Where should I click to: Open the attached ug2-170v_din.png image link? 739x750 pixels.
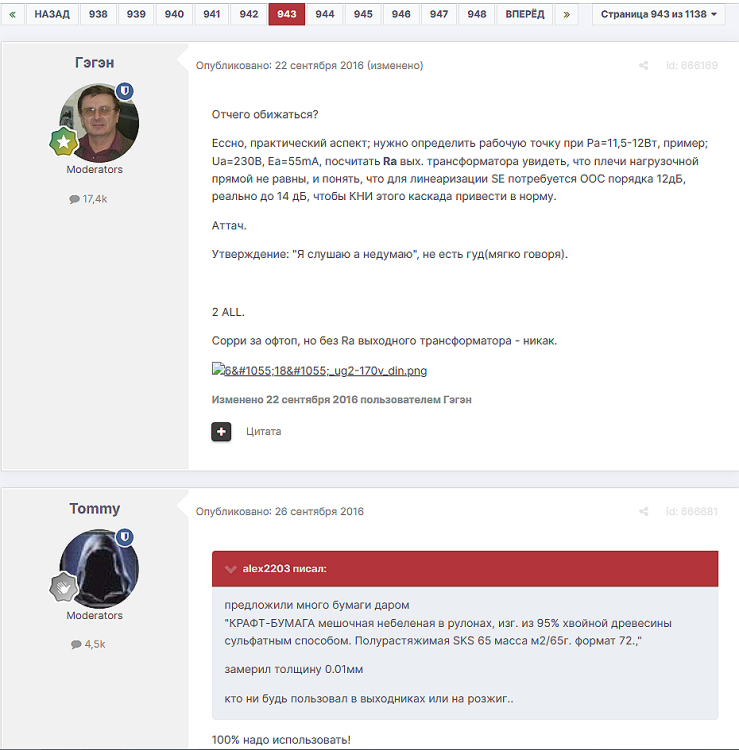(x=319, y=371)
